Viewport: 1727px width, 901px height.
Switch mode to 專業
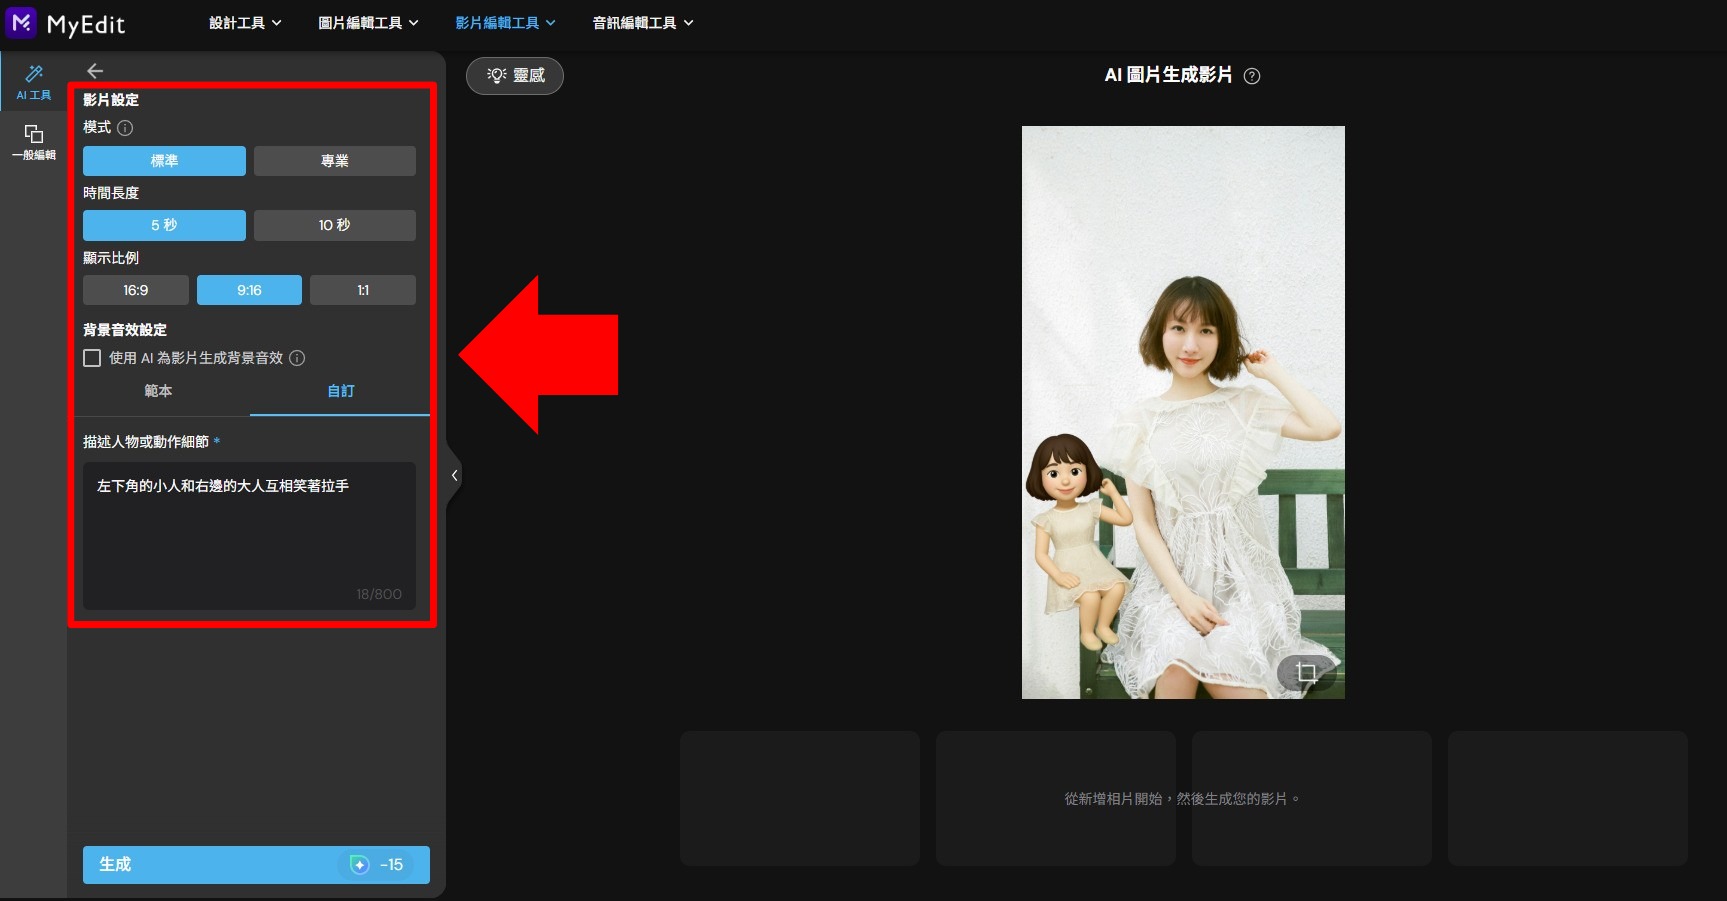coord(334,160)
